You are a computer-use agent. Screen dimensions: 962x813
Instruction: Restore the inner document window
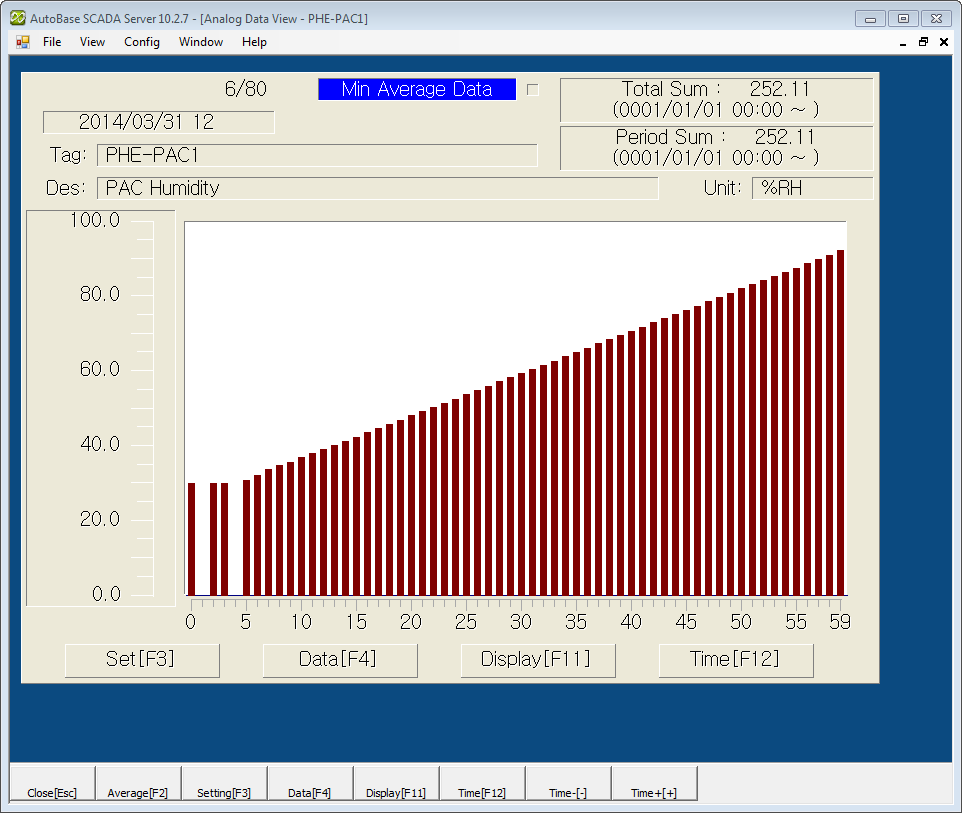pos(923,42)
